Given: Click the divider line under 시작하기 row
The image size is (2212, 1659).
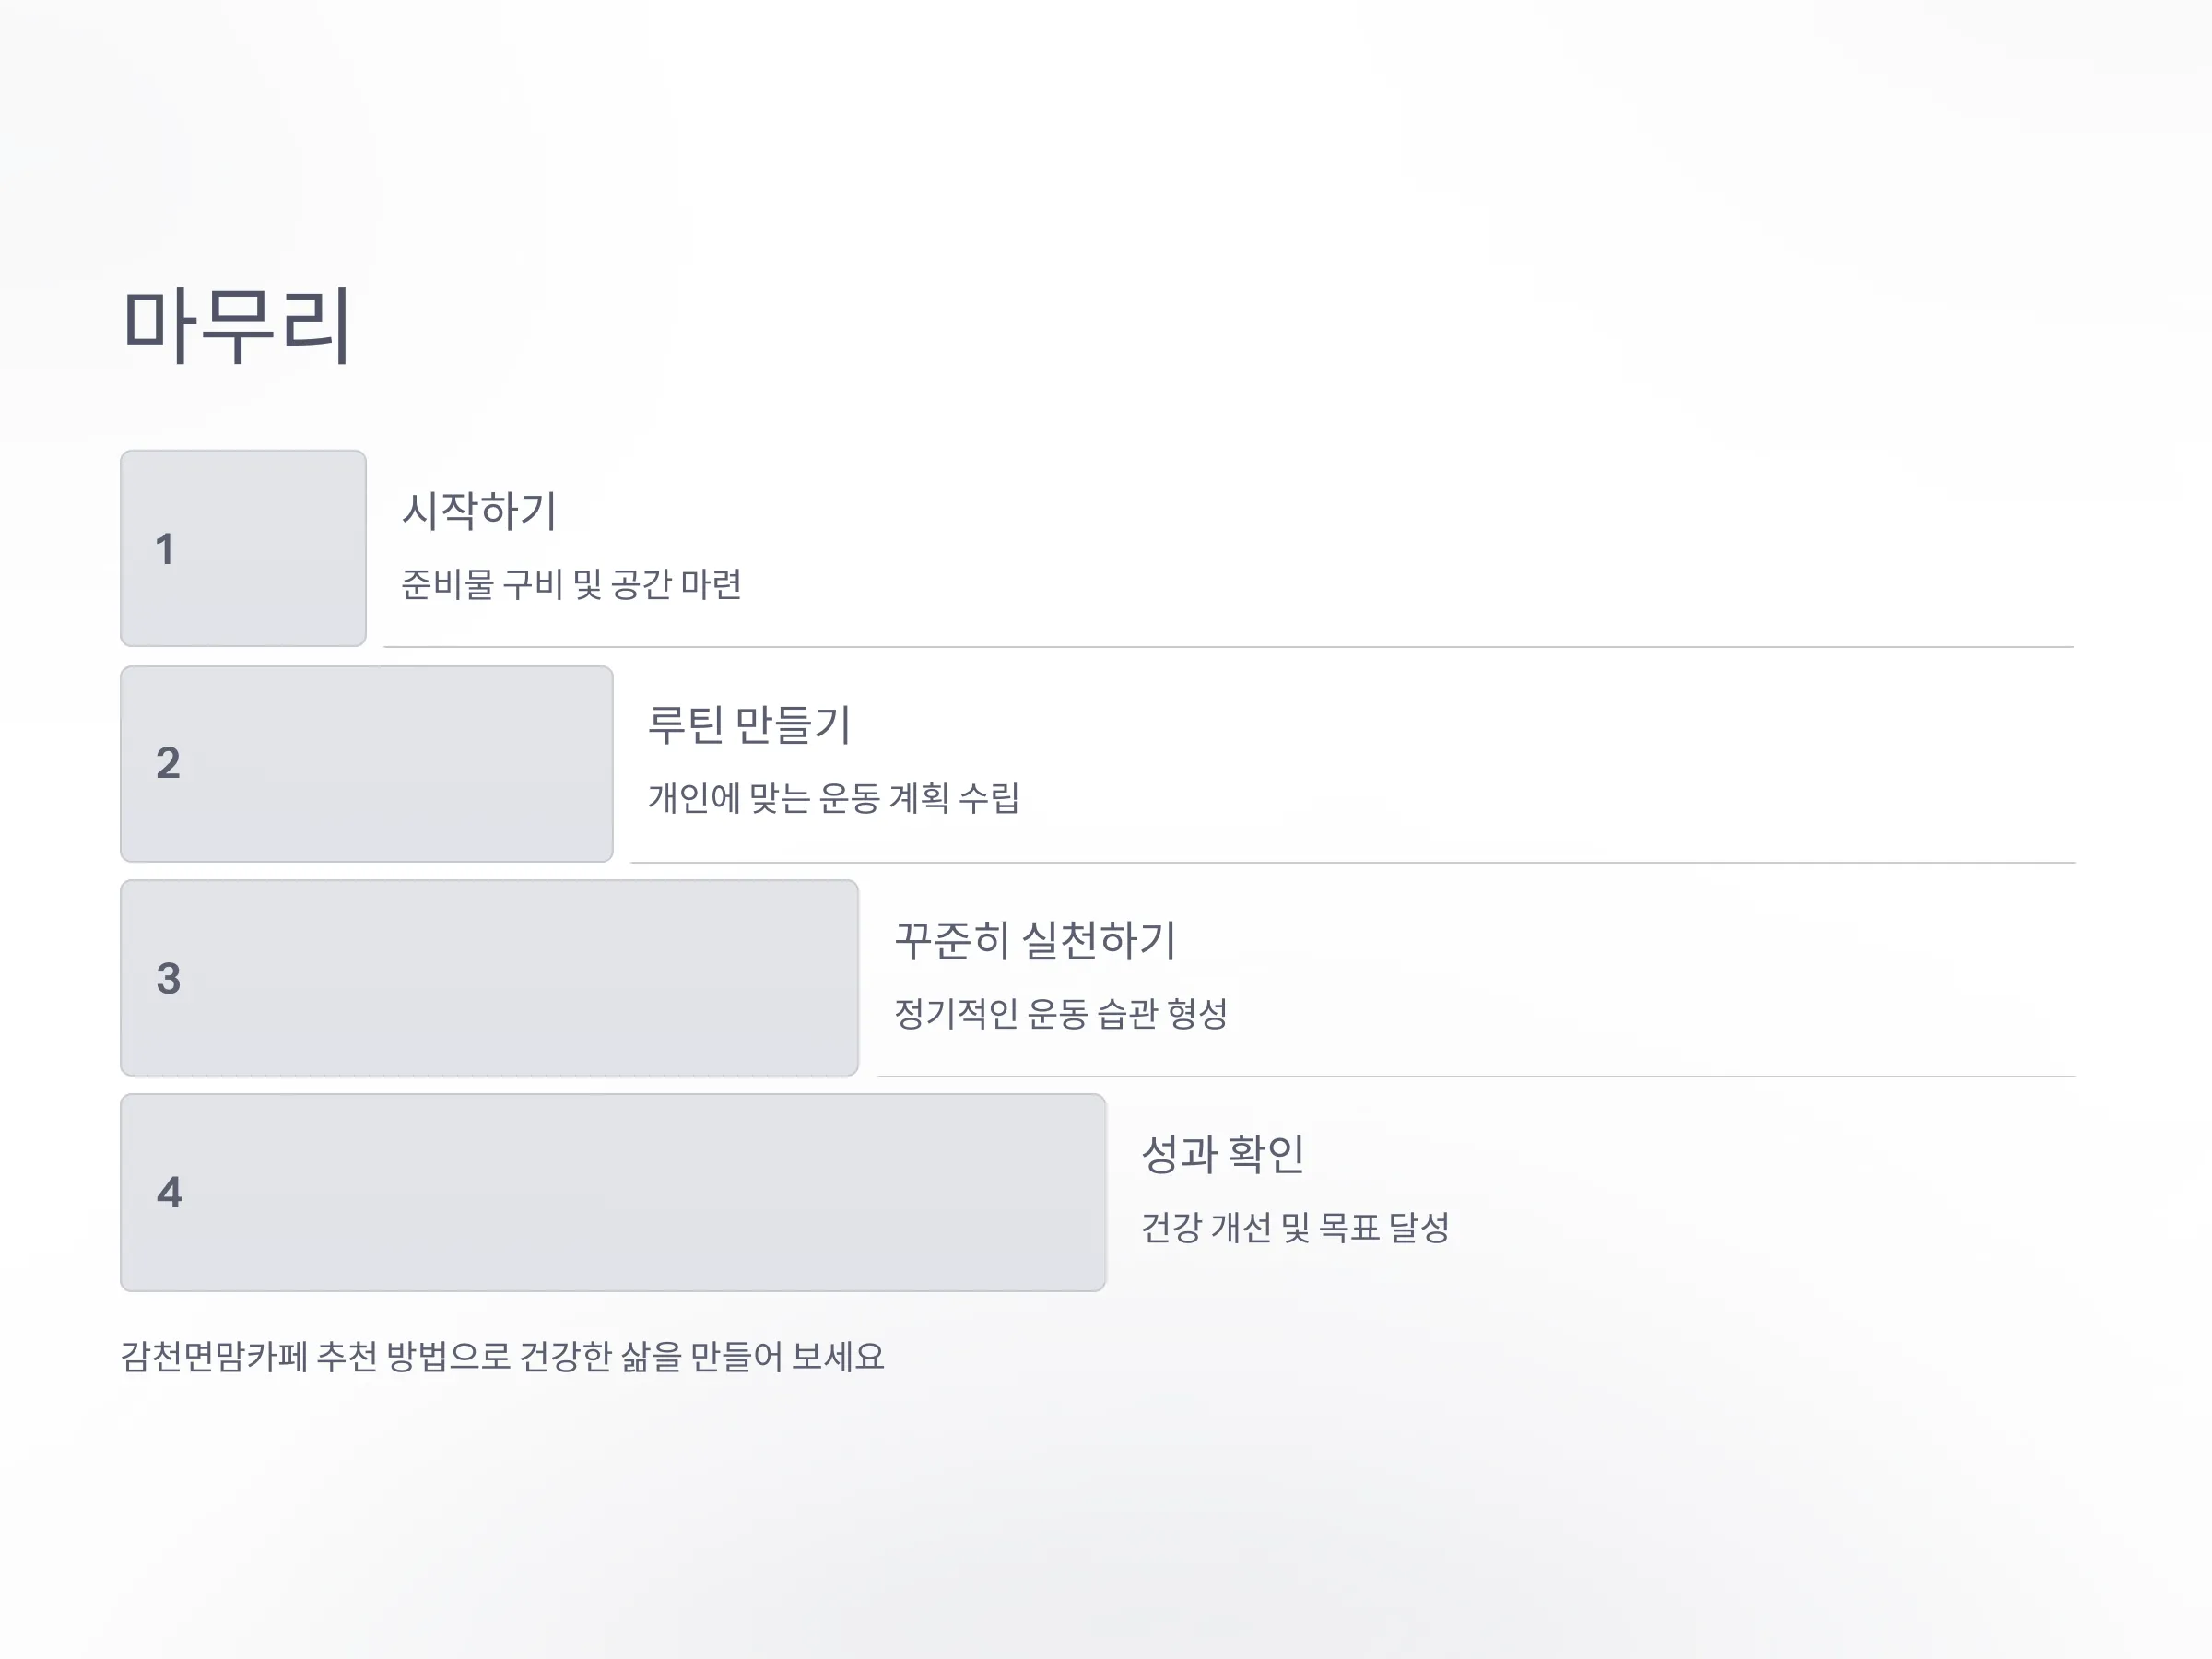Looking at the screenshot, I should [x=1229, y=647].
